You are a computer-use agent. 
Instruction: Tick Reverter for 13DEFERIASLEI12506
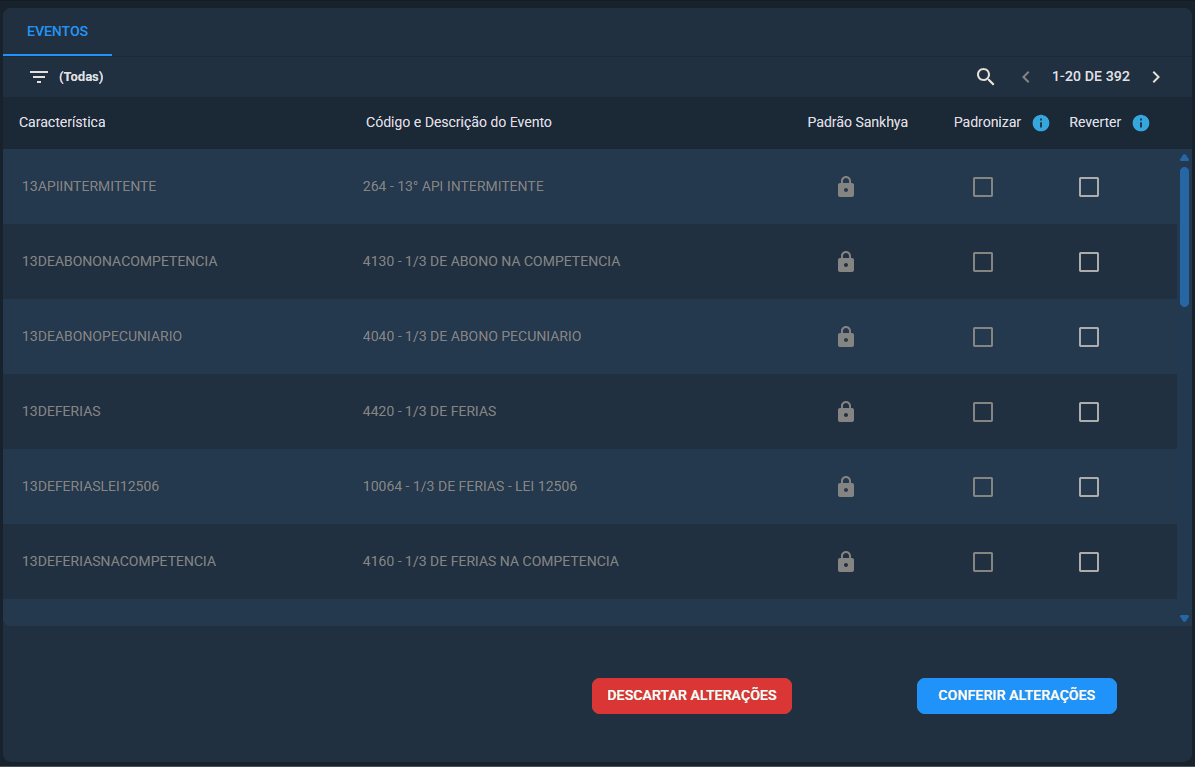tap(1089, 487)
